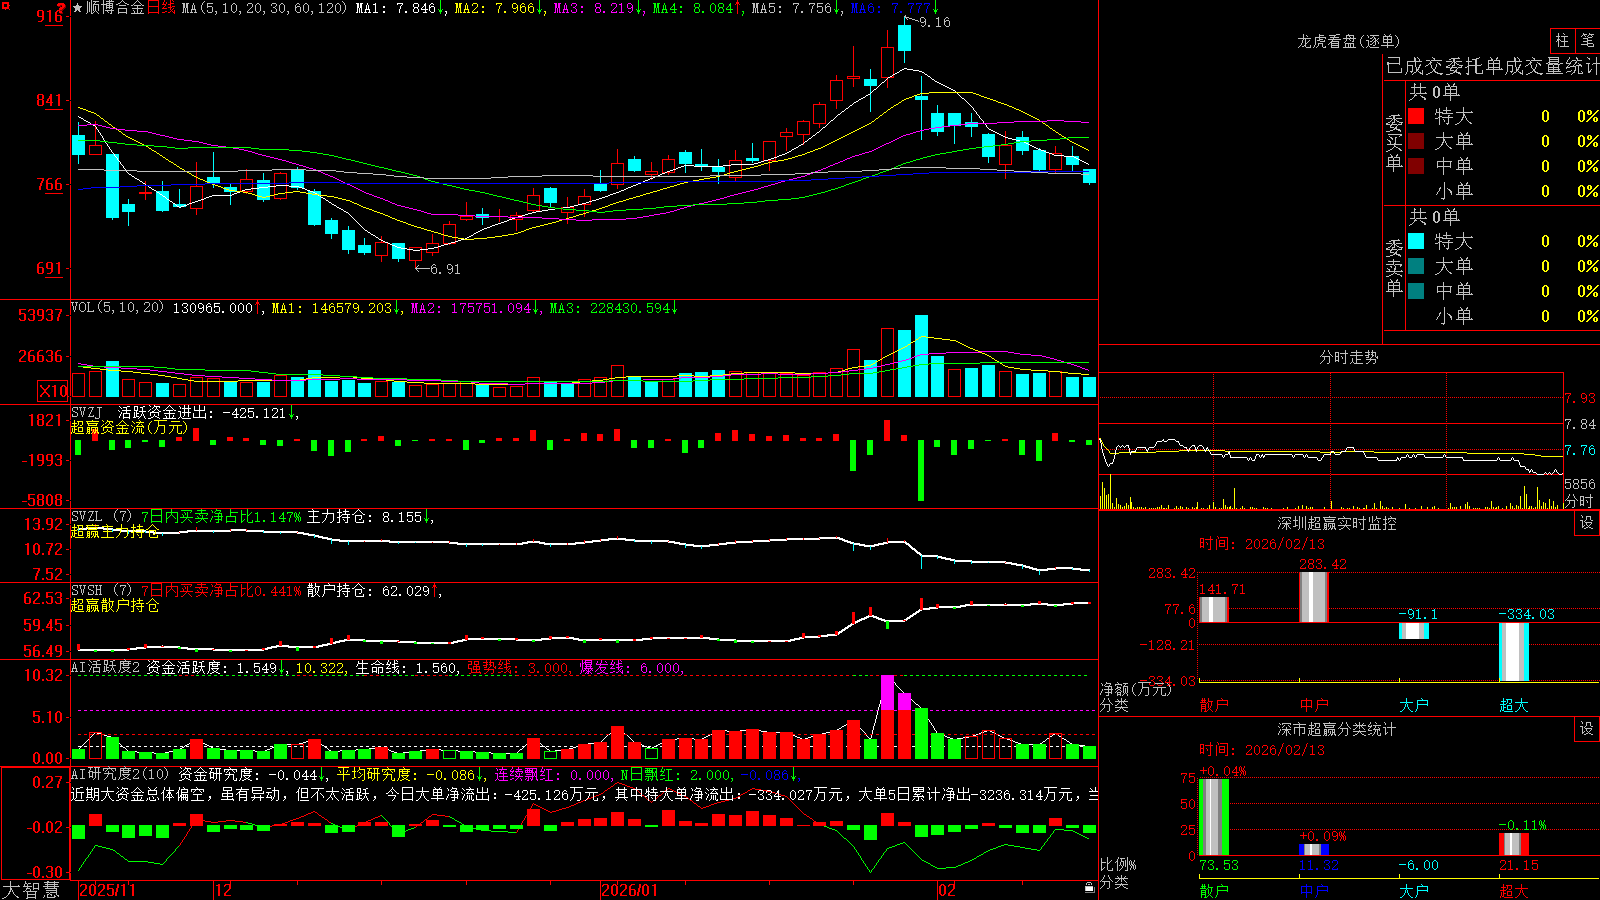
Task: Click the 委买单 section label
Action: (x=1394, y=142)
